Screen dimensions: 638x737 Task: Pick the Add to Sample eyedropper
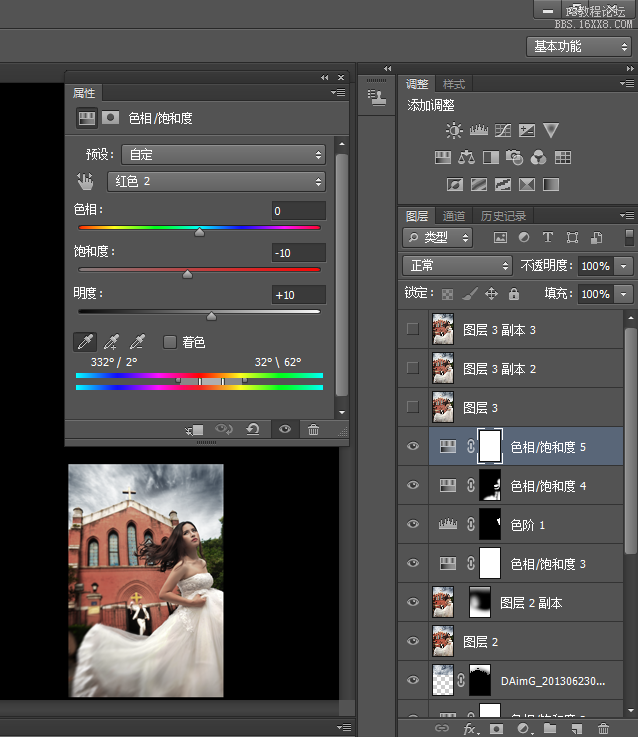(x=113, y=342)
